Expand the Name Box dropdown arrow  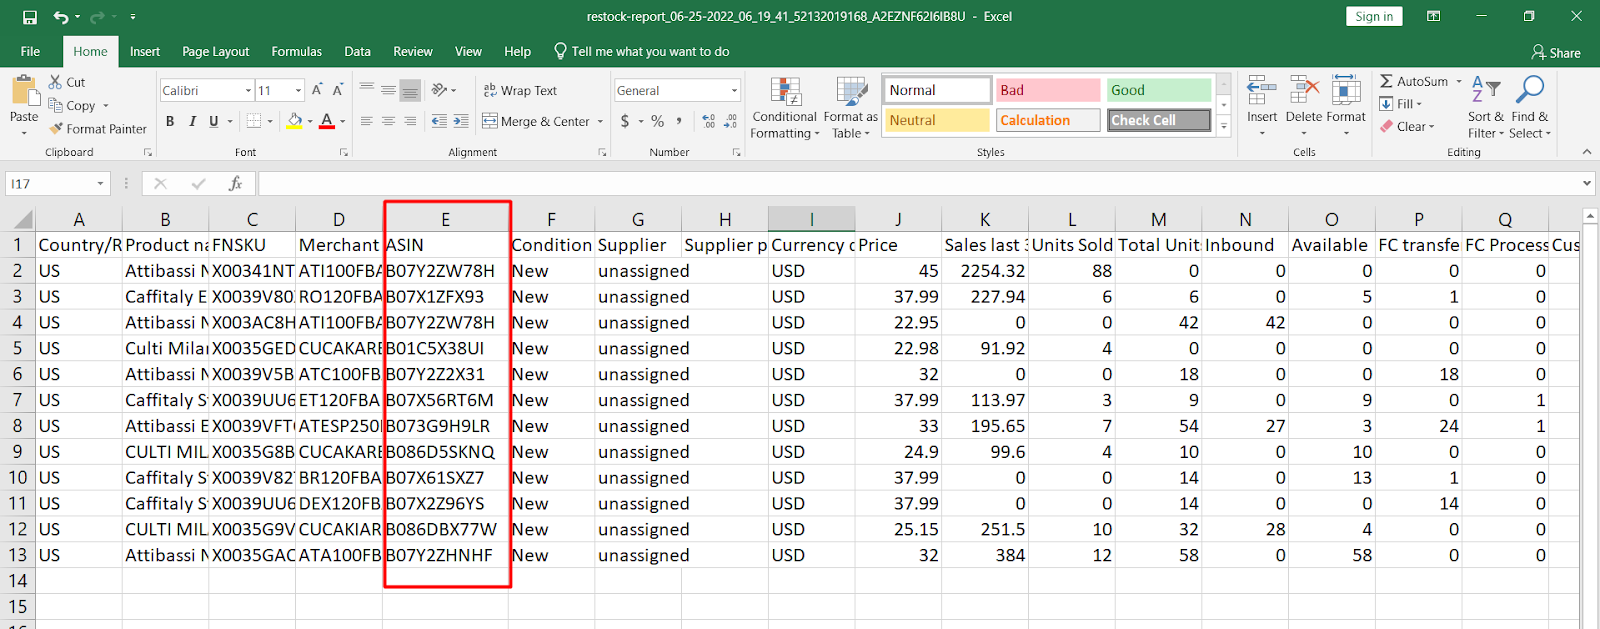click(x=100, y=184)
